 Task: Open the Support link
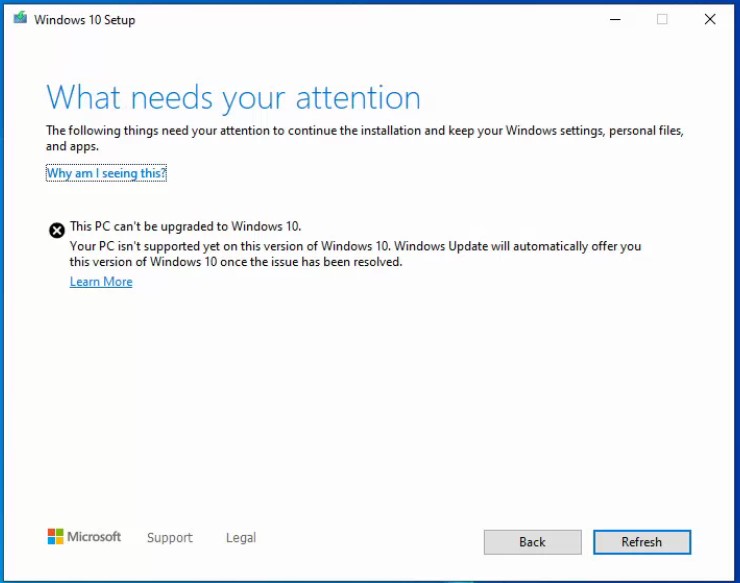(x=170, y=538)
